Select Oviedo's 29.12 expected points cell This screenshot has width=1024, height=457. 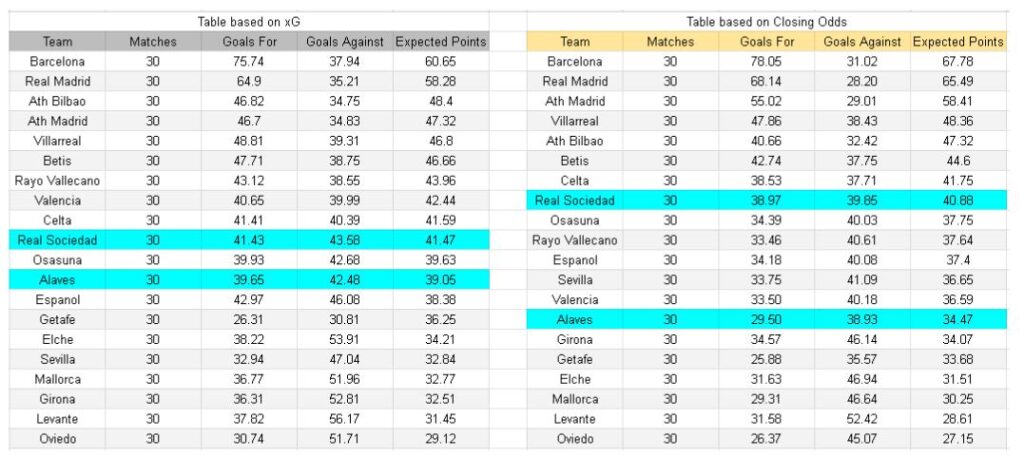coord(440,438)
